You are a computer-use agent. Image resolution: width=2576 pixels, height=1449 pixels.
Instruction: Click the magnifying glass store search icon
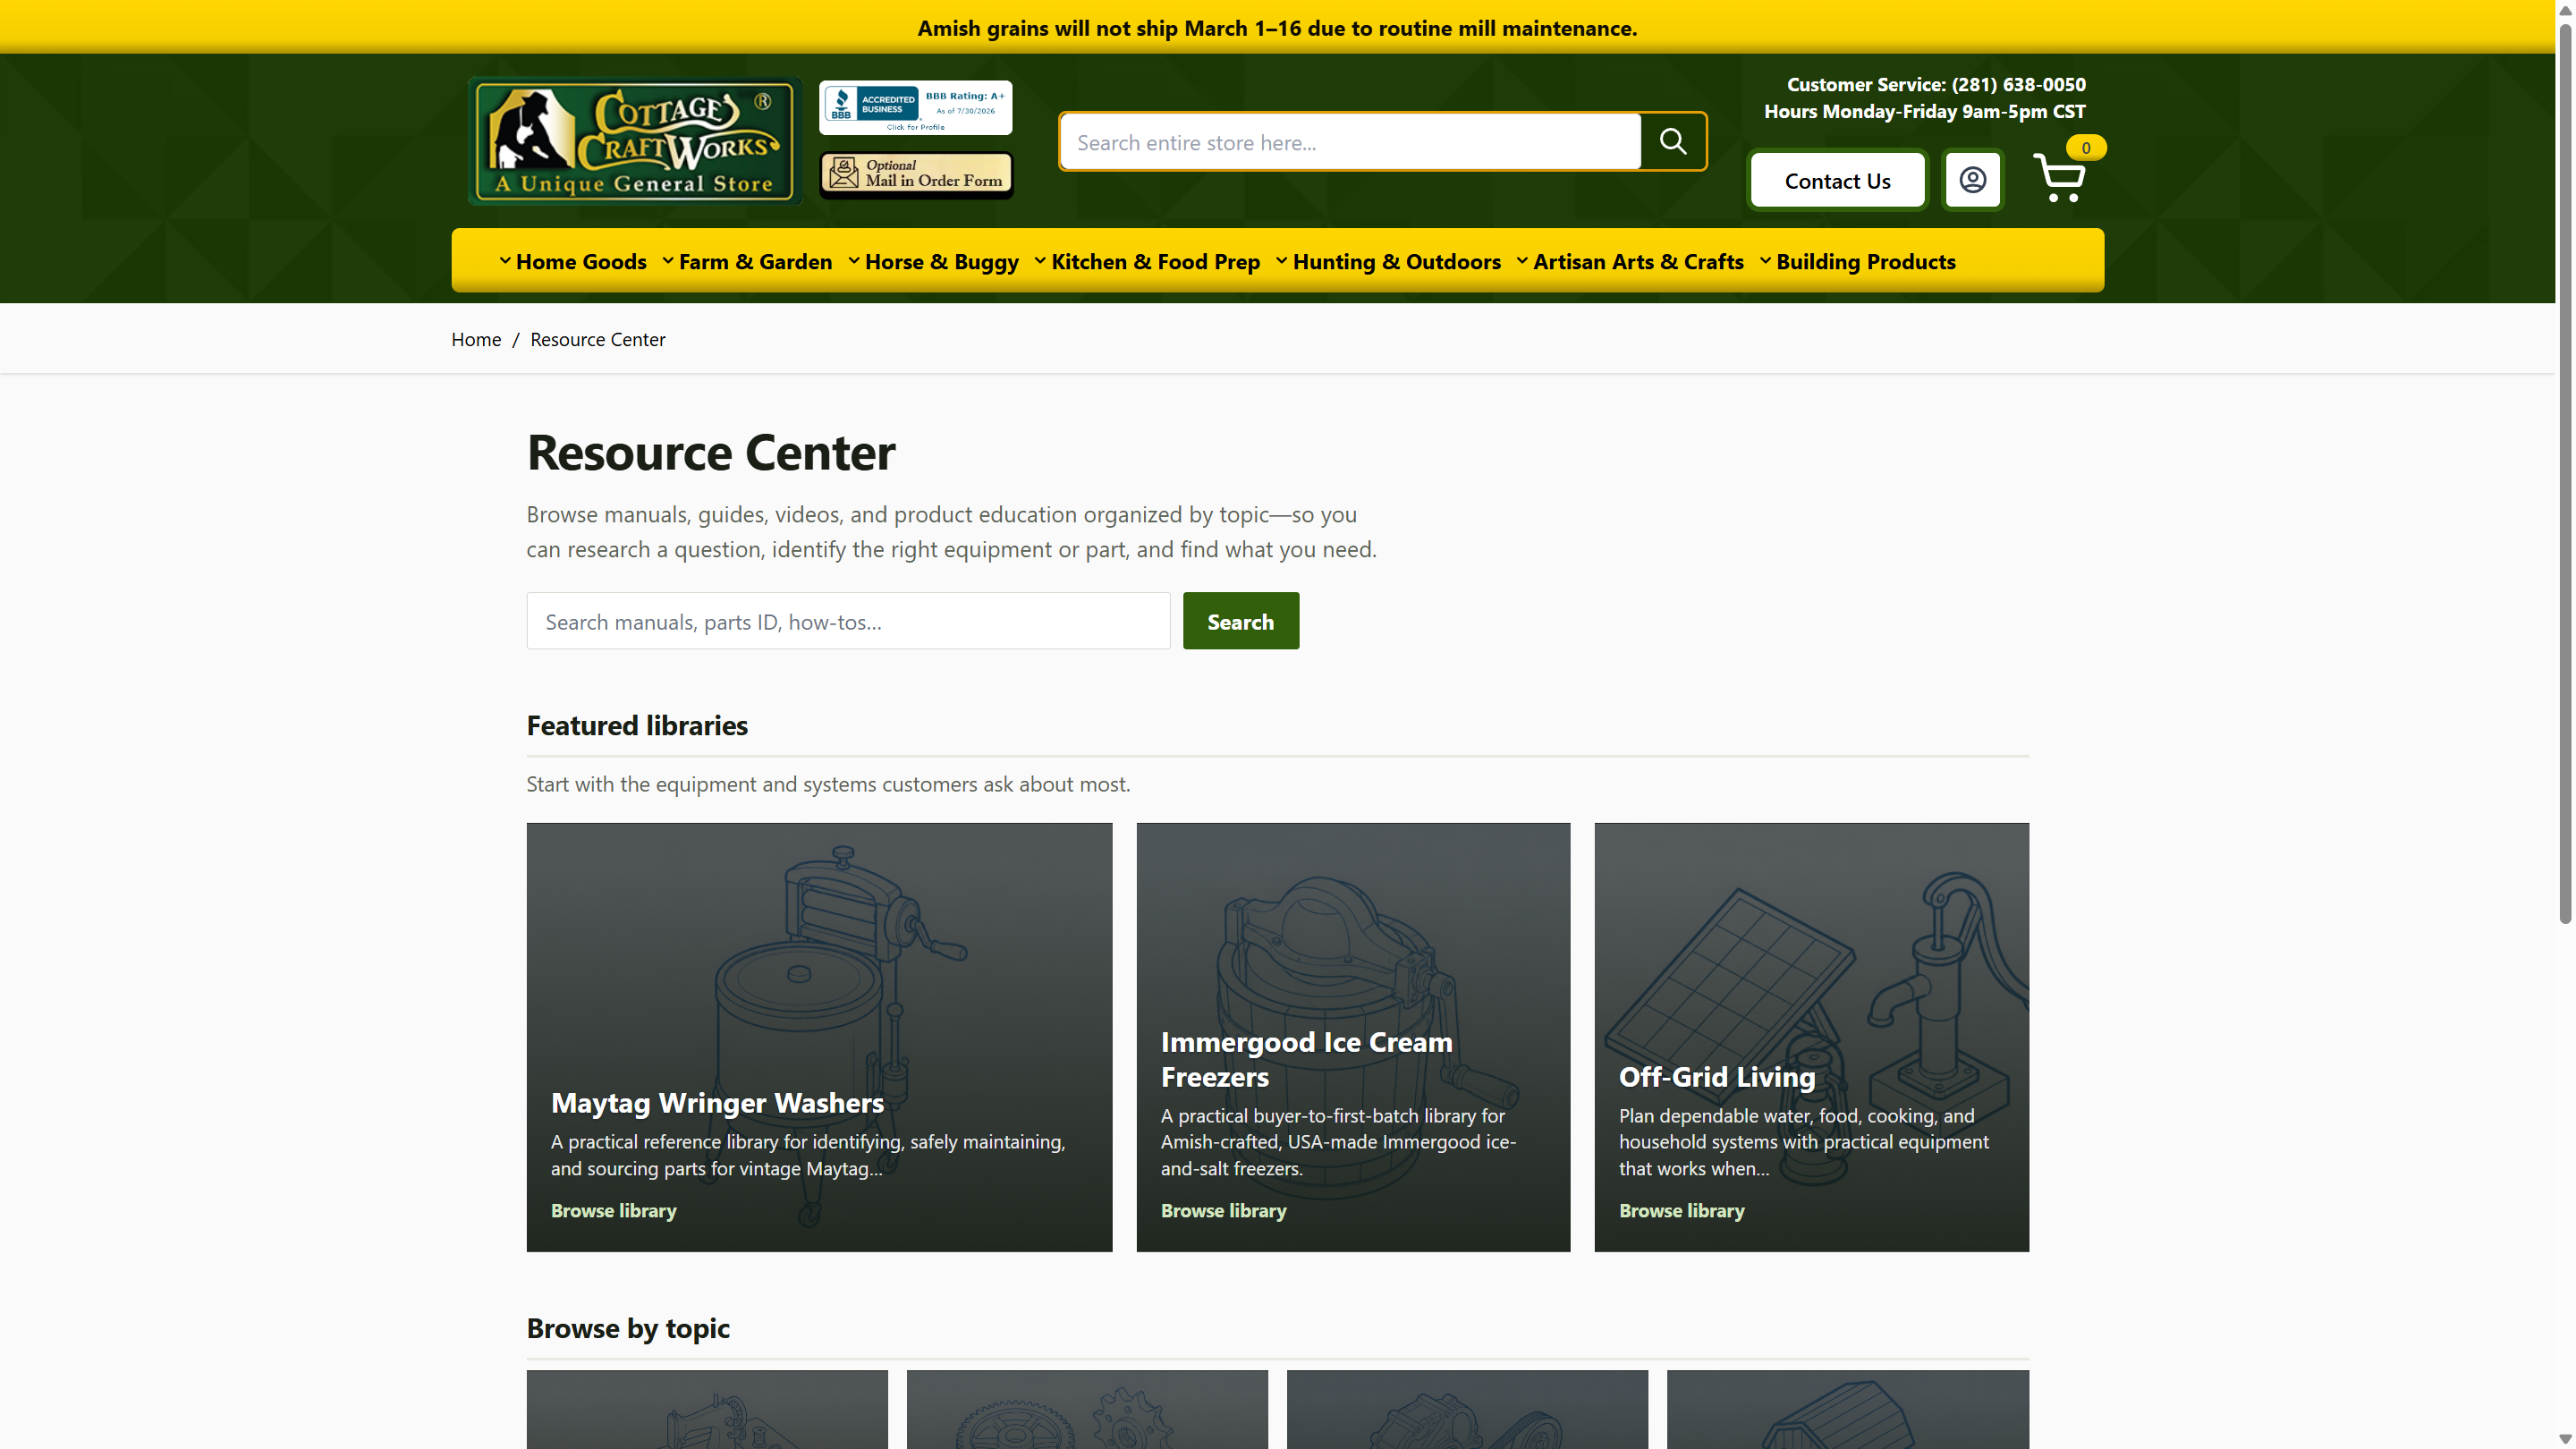tap(1673, 141)
